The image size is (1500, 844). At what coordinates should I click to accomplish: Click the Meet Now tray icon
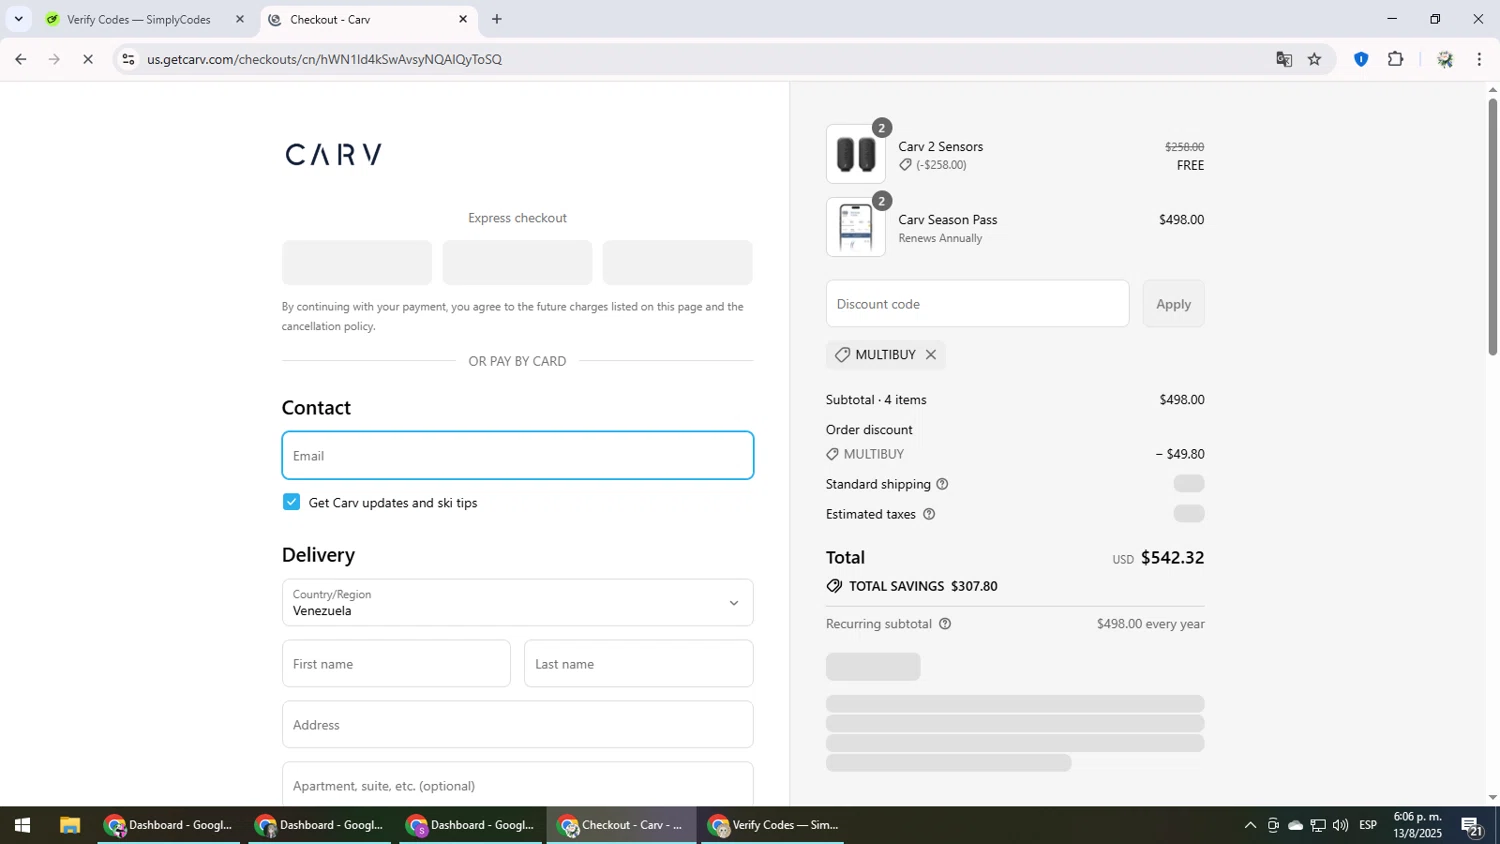[1273, 826]
